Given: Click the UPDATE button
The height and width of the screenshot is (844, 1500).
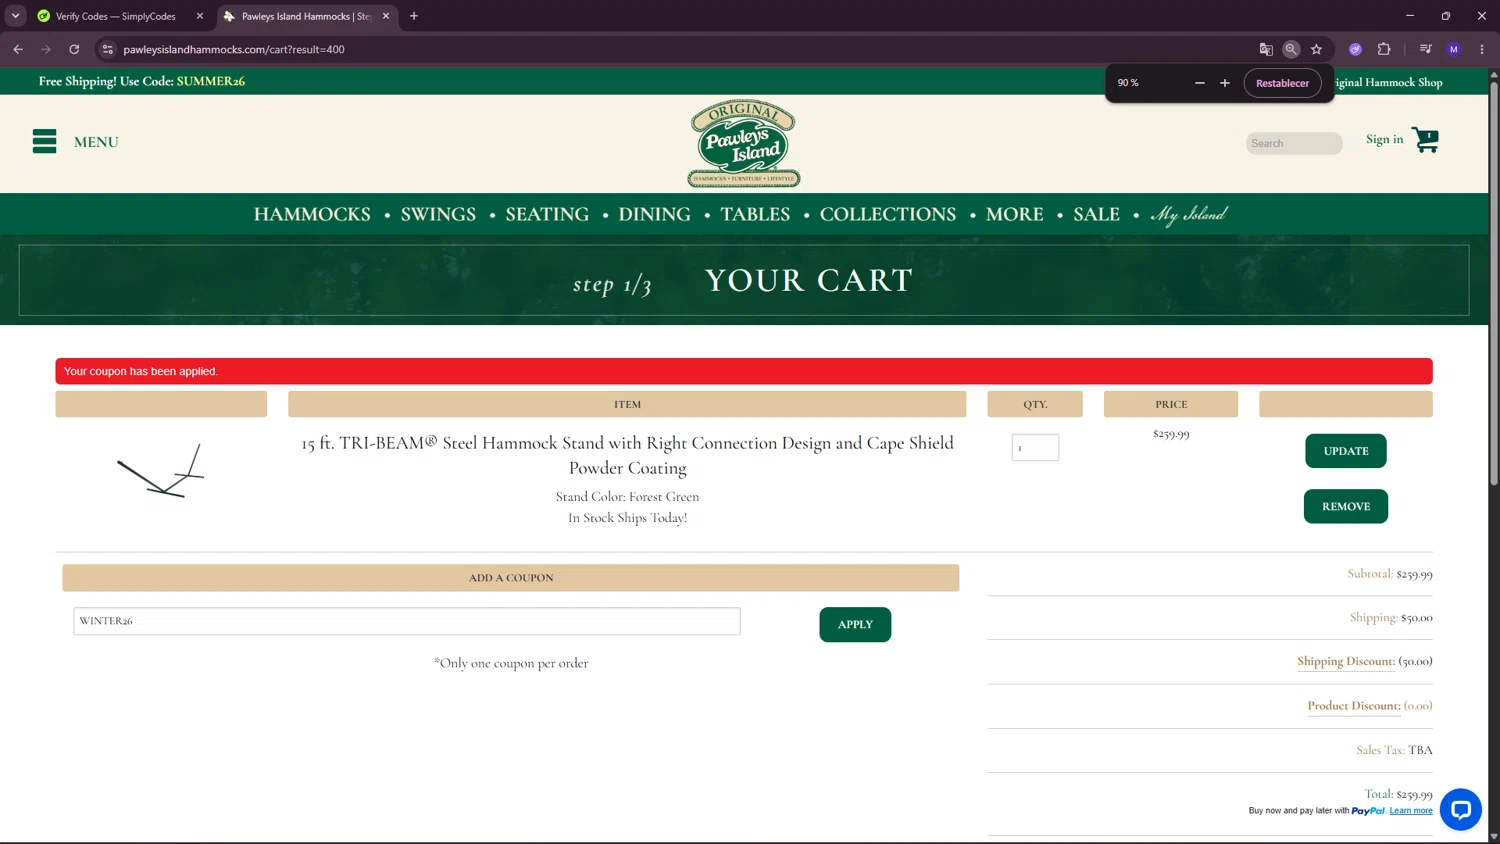Looking at the screenshot, I should 1345,451.
